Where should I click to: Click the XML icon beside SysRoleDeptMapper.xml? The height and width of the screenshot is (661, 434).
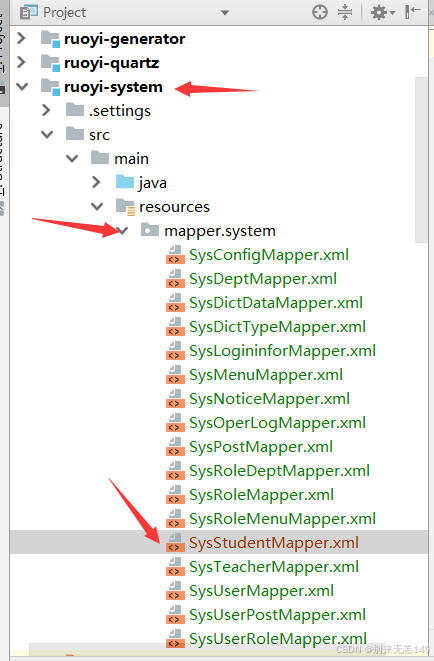175,471
